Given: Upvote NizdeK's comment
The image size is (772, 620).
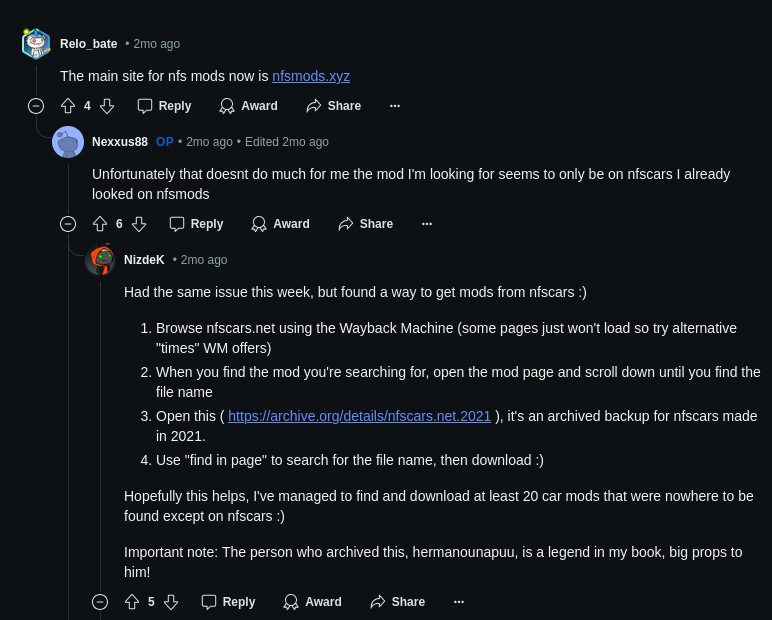Looking at the screenshot, I should (x=132, y=602).
